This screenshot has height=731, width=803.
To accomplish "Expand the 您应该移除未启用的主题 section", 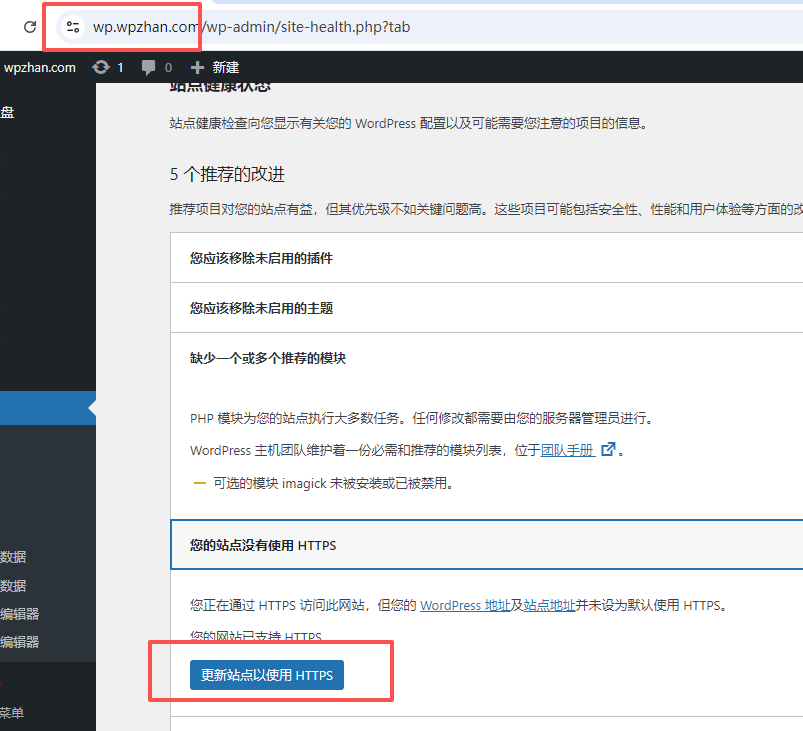I will (486, 308).
